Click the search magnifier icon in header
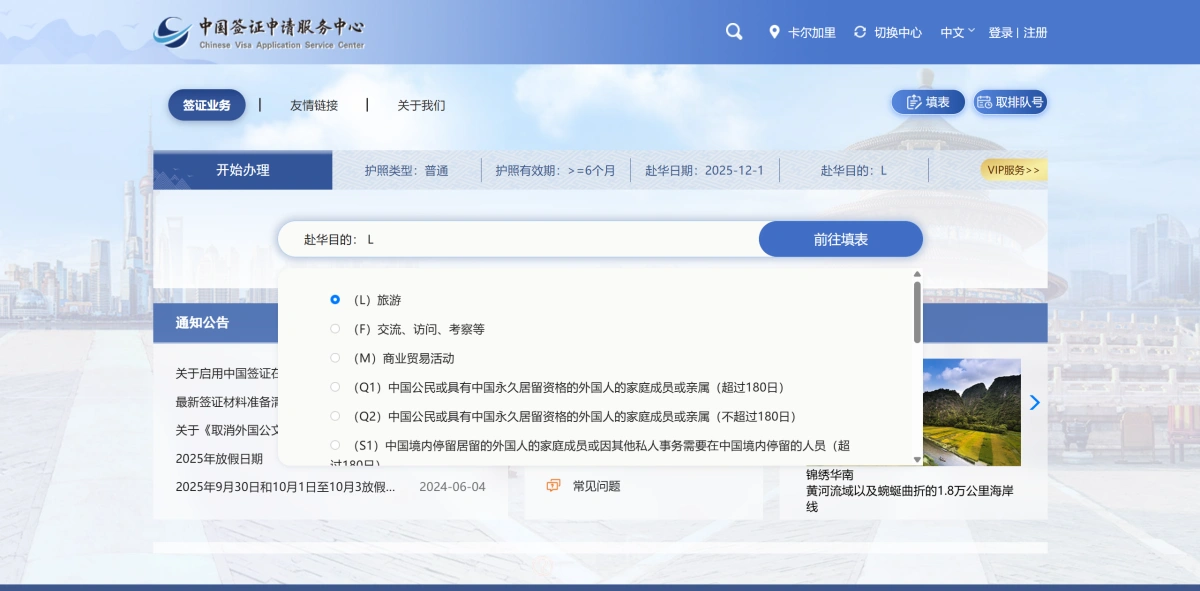 coord(734,32)
